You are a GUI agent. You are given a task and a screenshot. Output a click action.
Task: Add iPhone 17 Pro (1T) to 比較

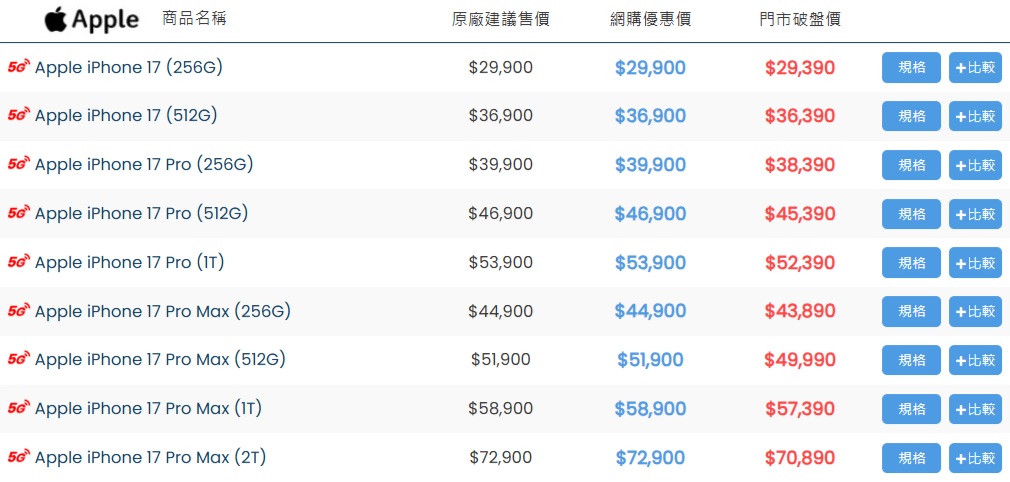[975, 263]
